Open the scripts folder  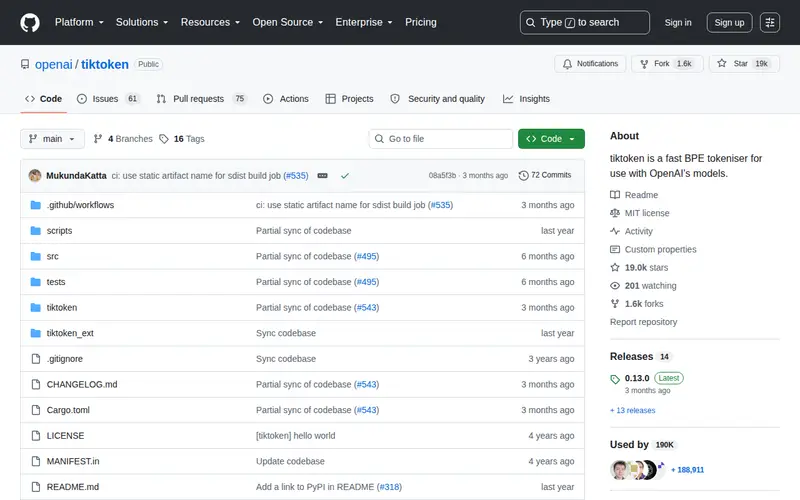(59, 231)
